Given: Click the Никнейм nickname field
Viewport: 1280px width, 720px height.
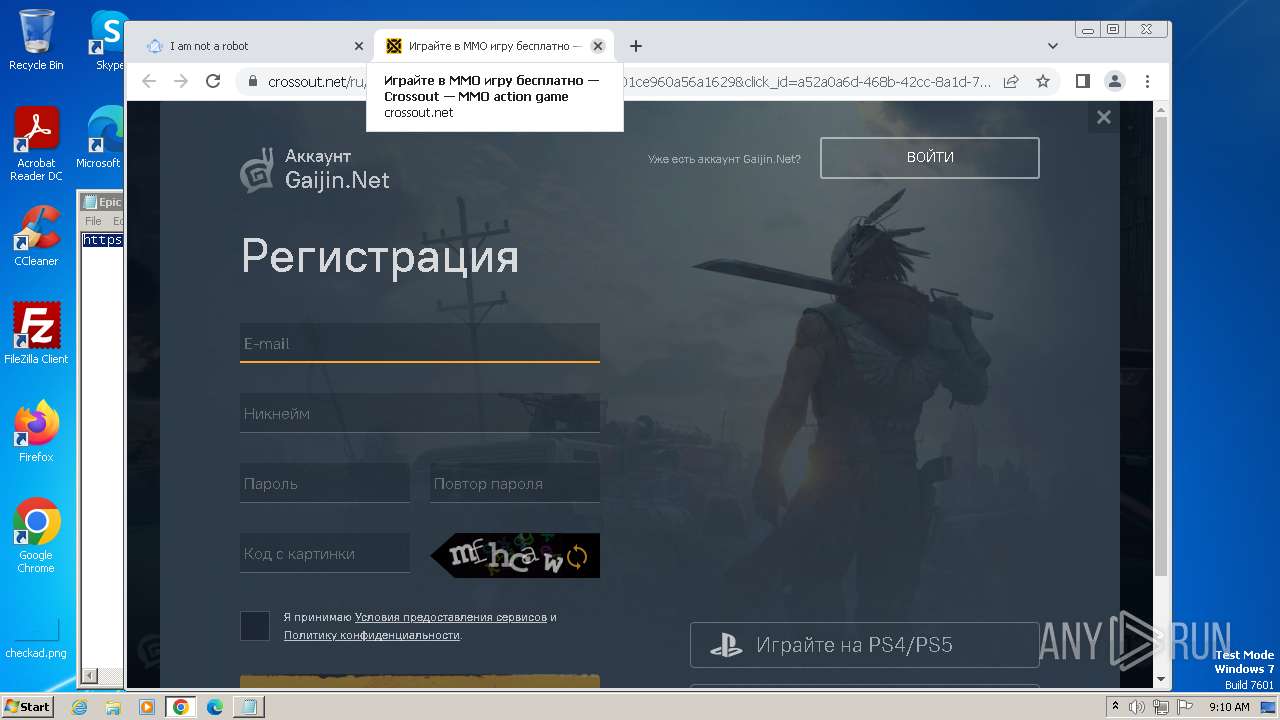Looking at the screenshot, I should (x=420, y=413).
